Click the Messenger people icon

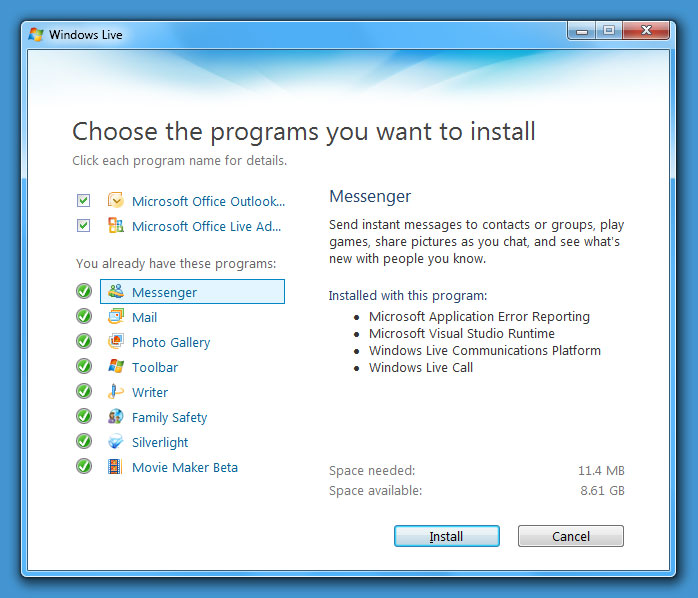pos(116,292)
